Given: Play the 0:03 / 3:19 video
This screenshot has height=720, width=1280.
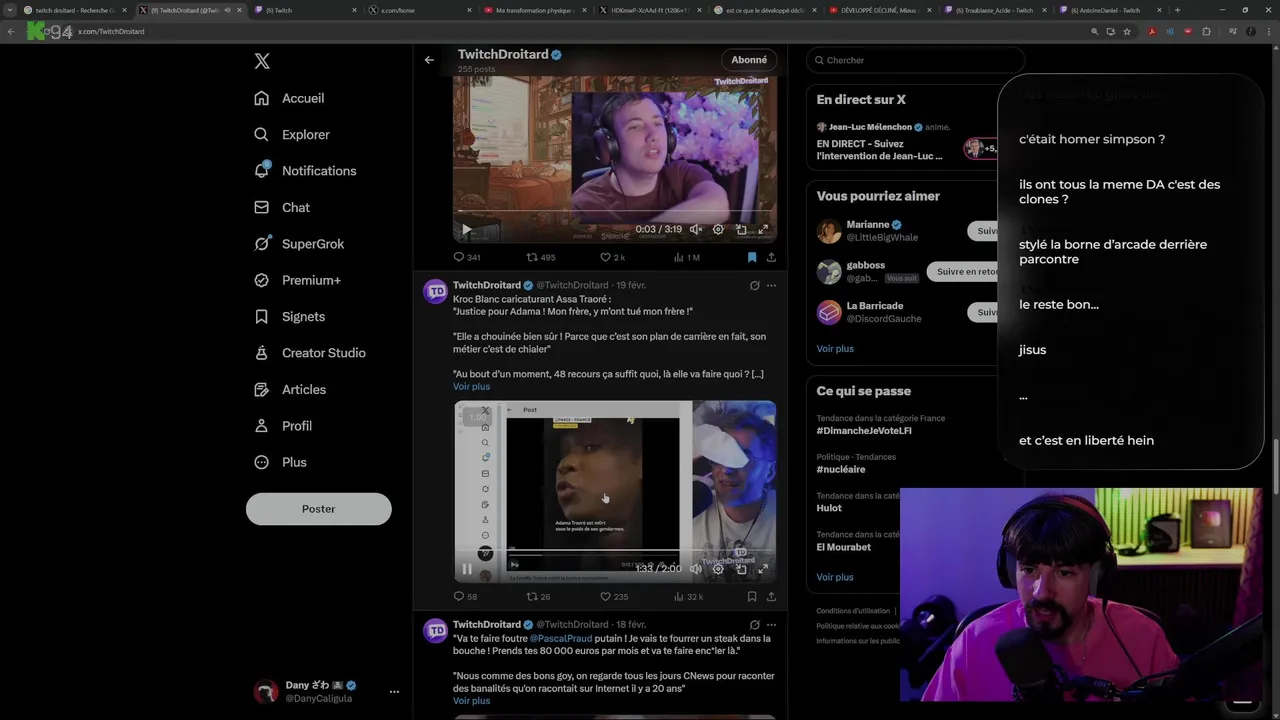Looking at the screenshot, I should click(466, 229).
